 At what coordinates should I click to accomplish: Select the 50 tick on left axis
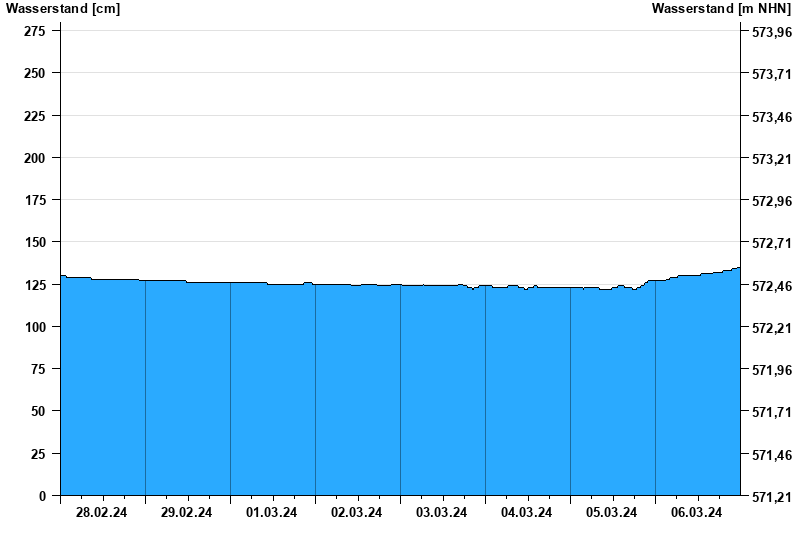click(38, 412)
